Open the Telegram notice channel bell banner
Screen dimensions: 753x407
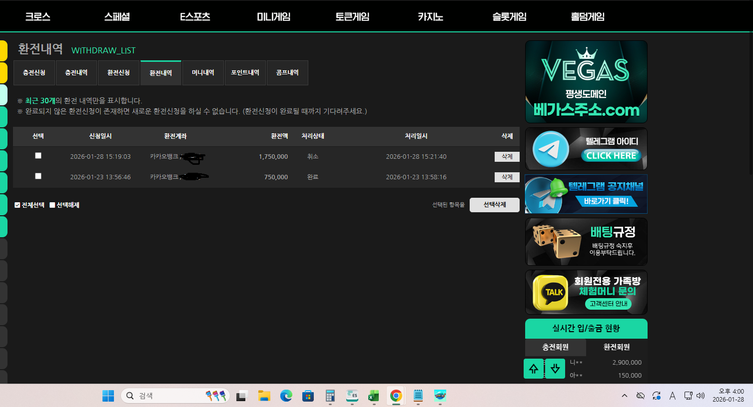tap(586, 194)
